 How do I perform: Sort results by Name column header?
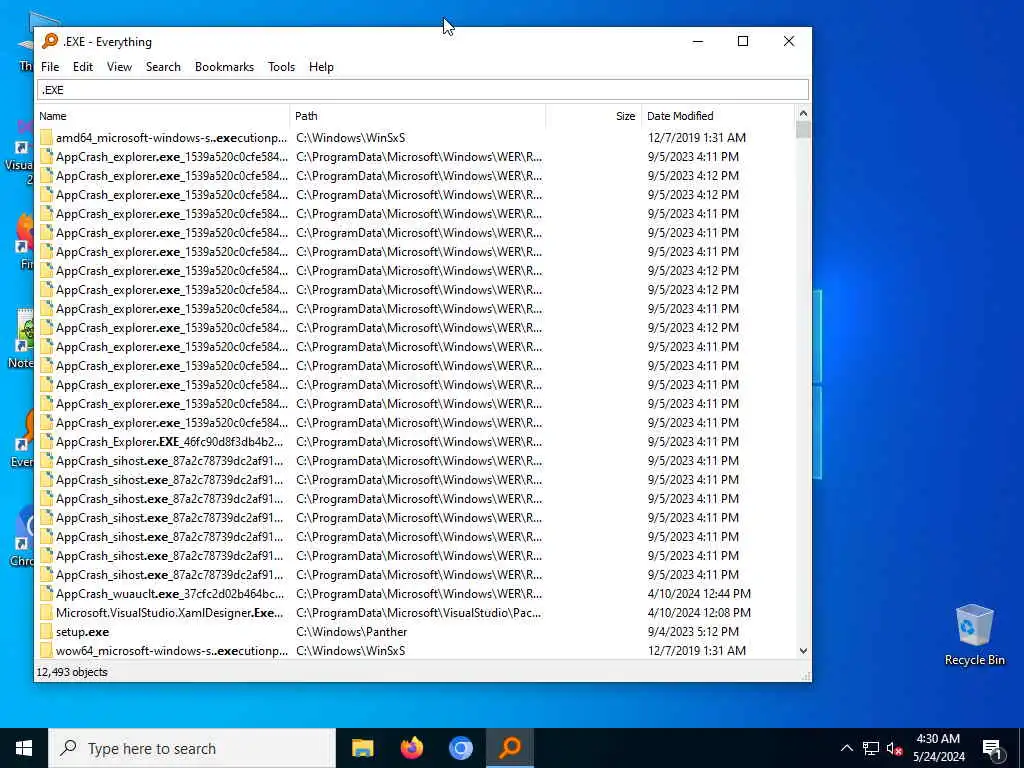coord(162,116)
